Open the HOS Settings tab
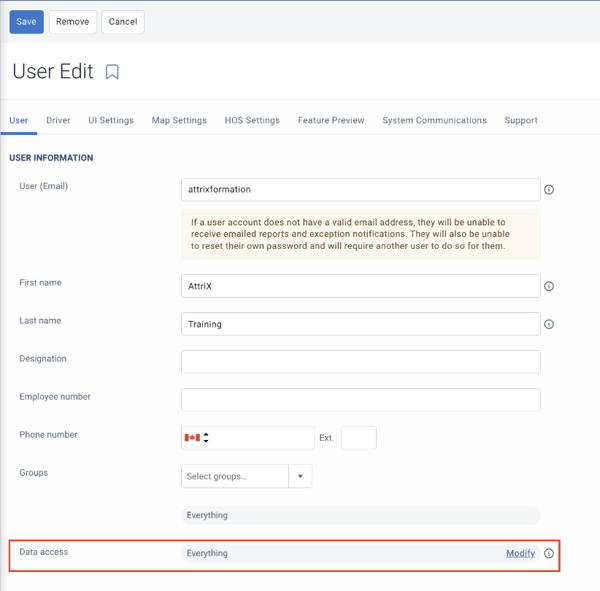The width and height of the screenshot is (600, 591). pos(252,120)
